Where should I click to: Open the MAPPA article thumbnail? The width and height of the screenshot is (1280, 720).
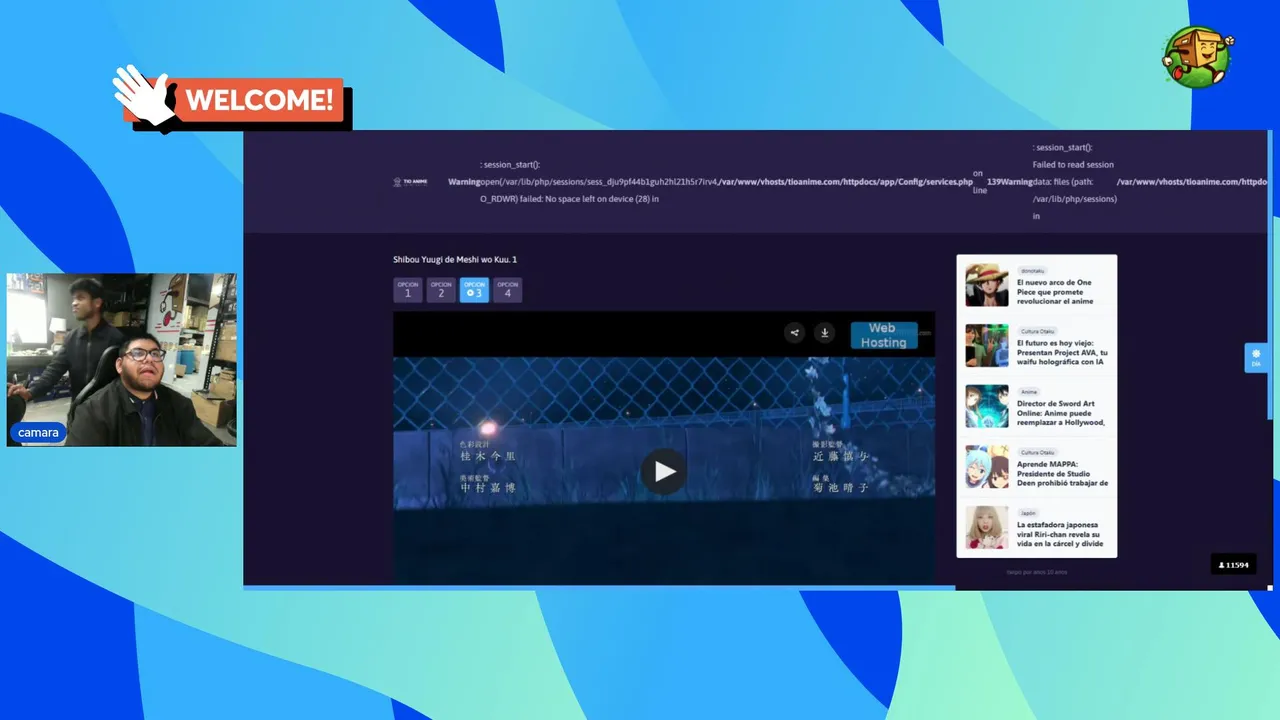tap(986, 467)
